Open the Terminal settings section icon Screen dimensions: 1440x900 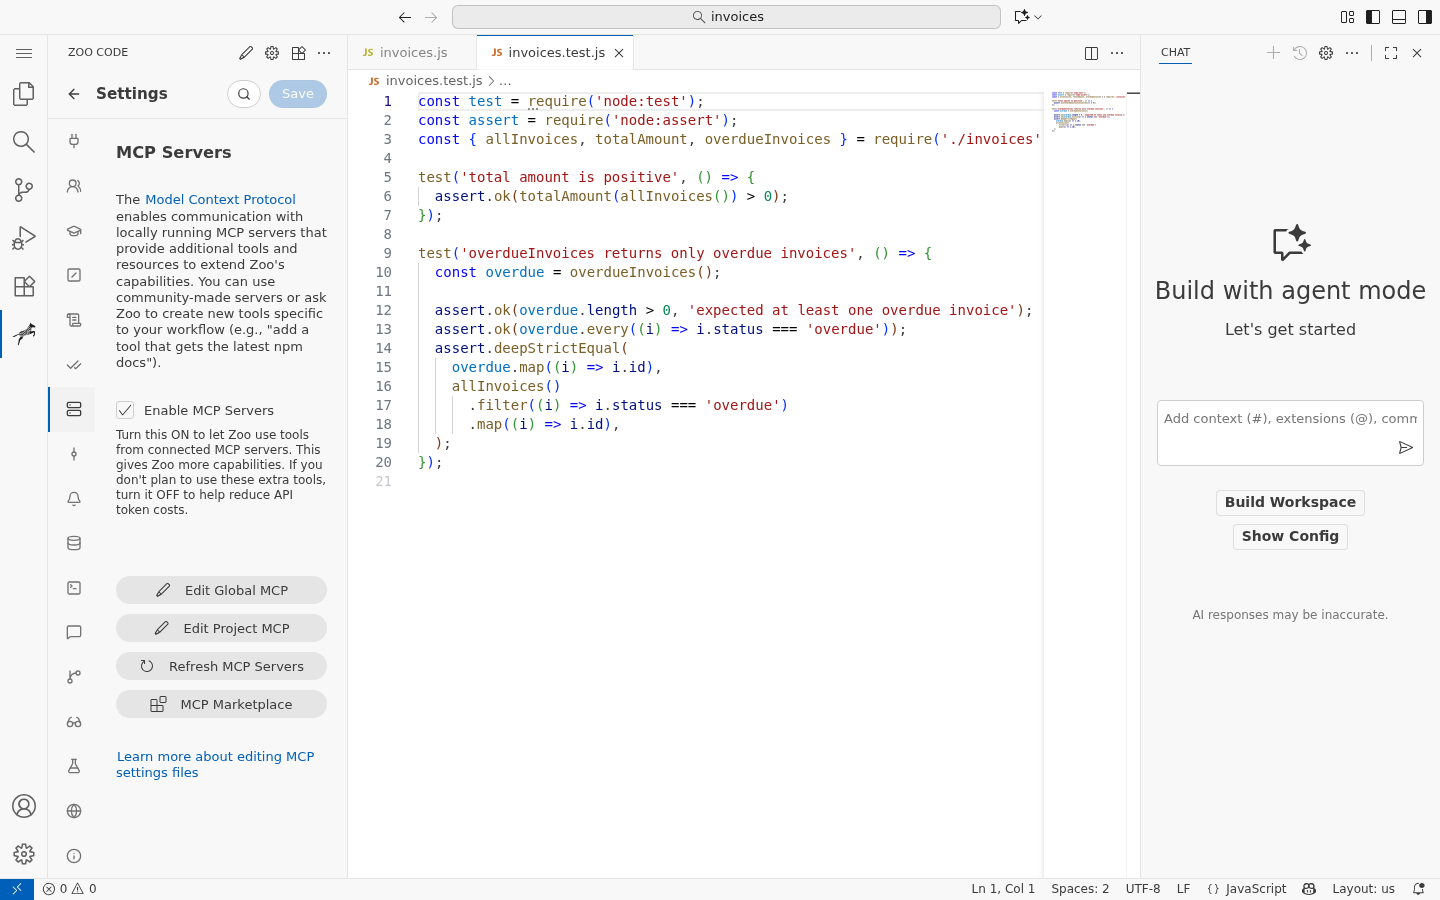point(74,588)
